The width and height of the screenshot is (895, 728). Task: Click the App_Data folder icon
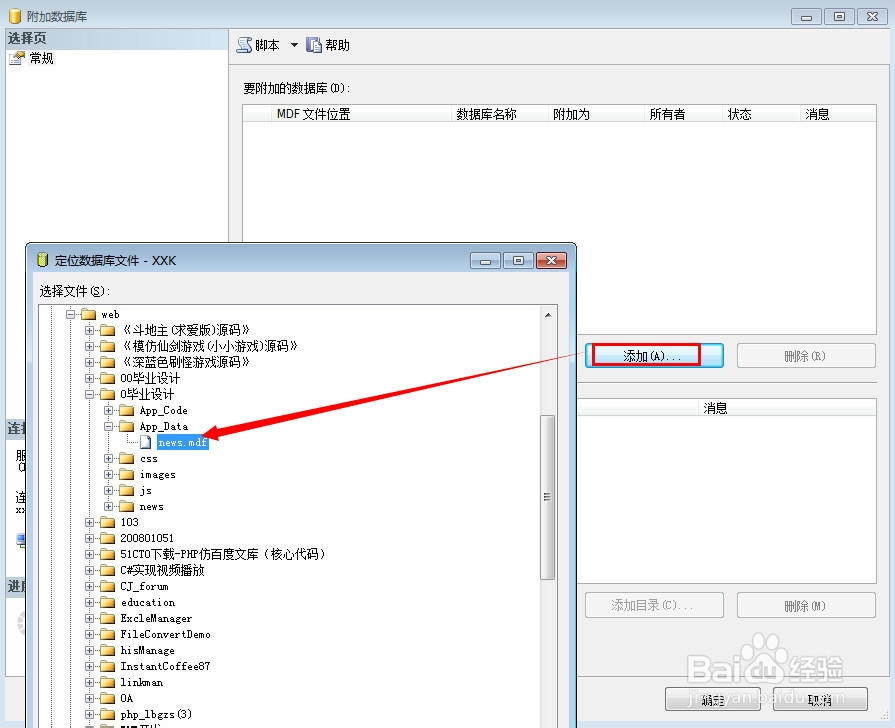pyautogui.click(x=127, y=427)
